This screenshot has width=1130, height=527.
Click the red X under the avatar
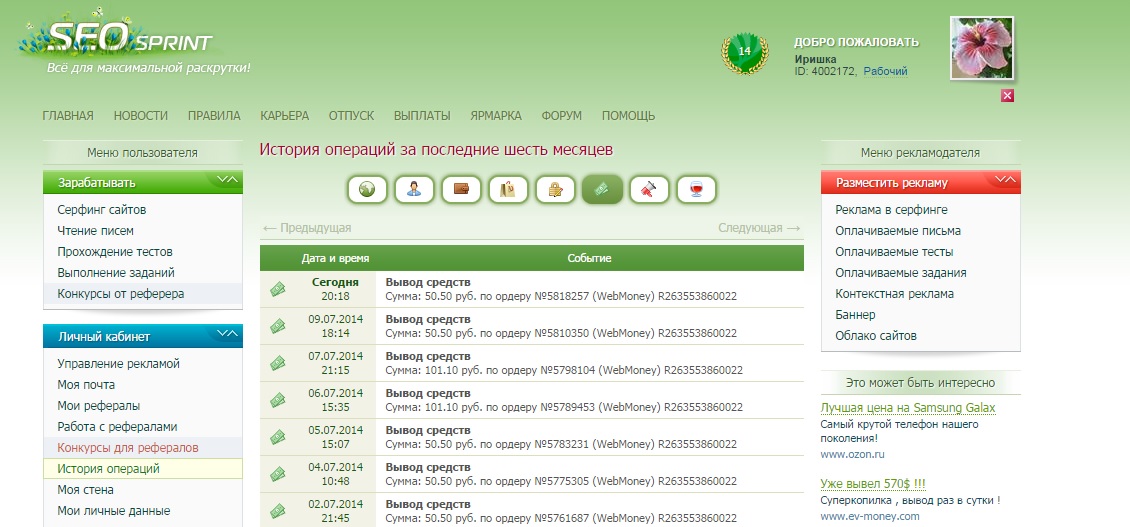(x=1007, y=95)
